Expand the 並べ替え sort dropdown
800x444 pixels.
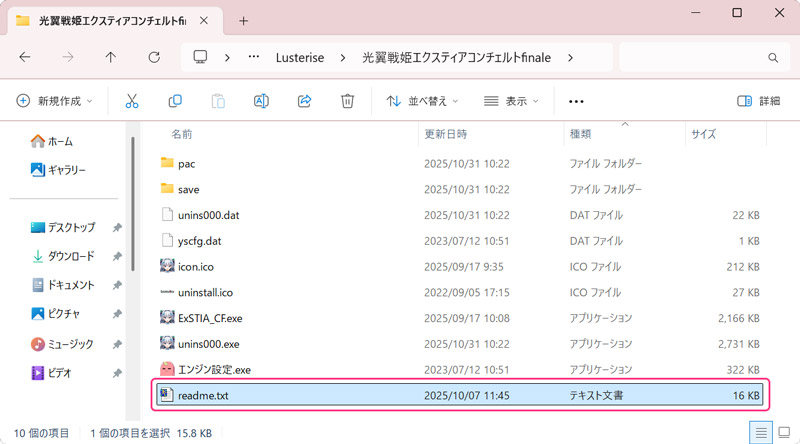click(423, 101)
